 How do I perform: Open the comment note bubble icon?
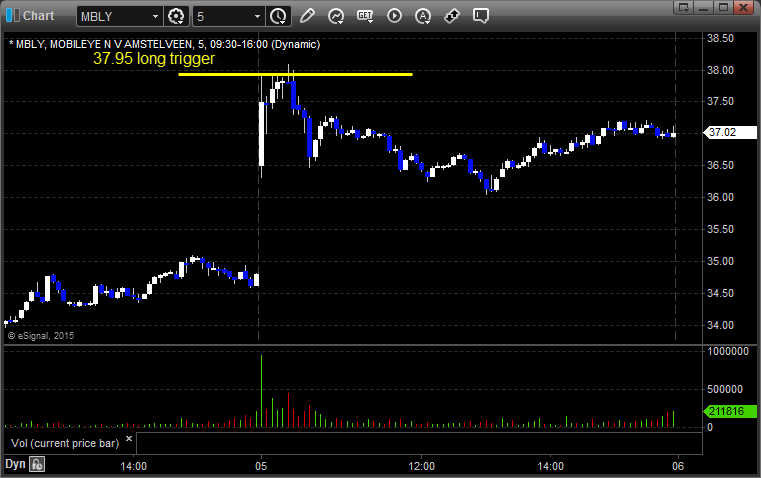pyautogui.click(x=480, y=16)
